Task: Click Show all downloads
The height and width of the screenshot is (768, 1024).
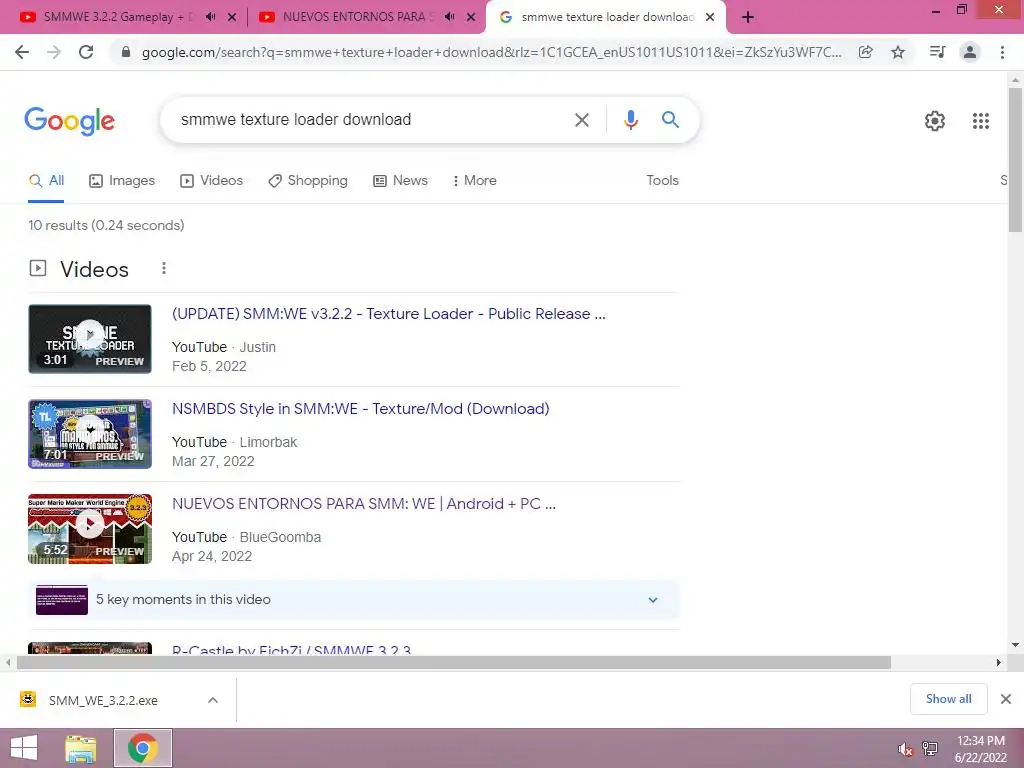Action: tap(948, 699)
